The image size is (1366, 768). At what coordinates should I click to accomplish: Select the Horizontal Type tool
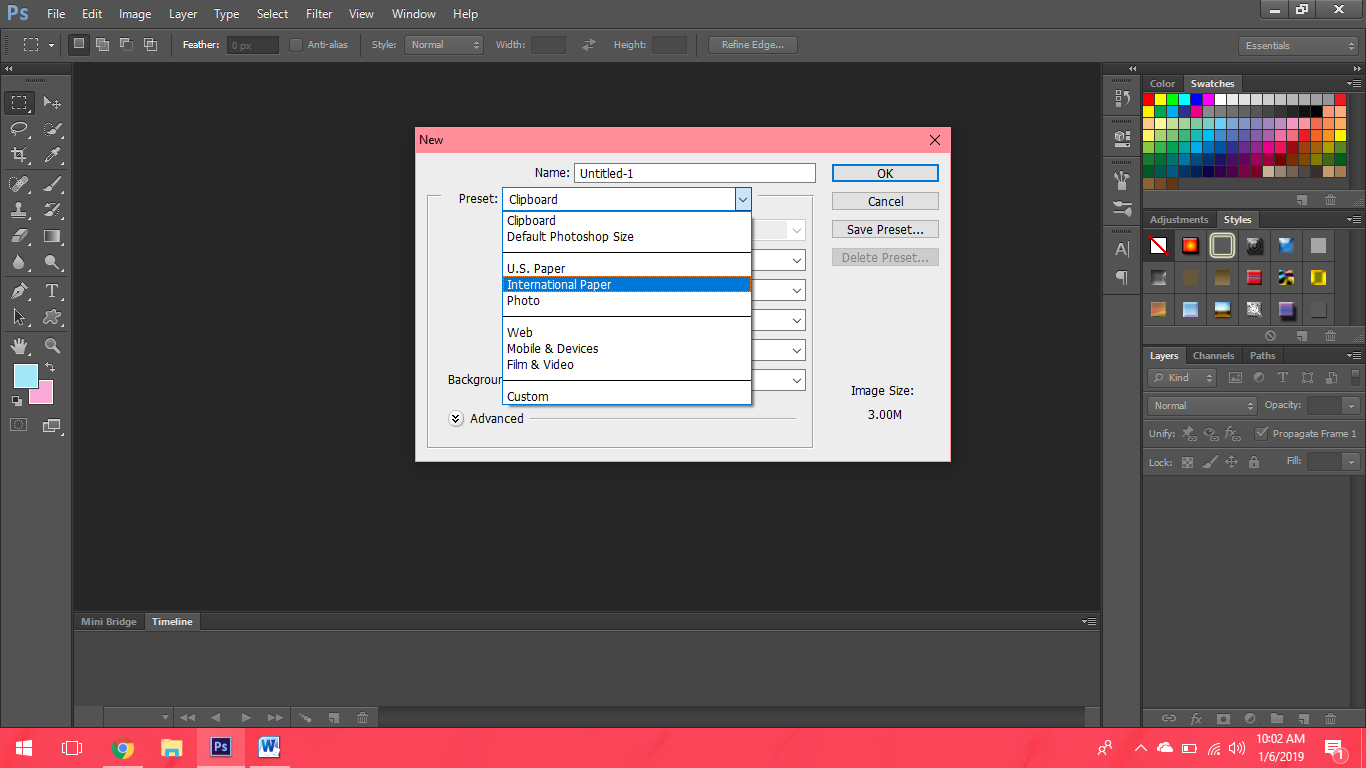52,291
